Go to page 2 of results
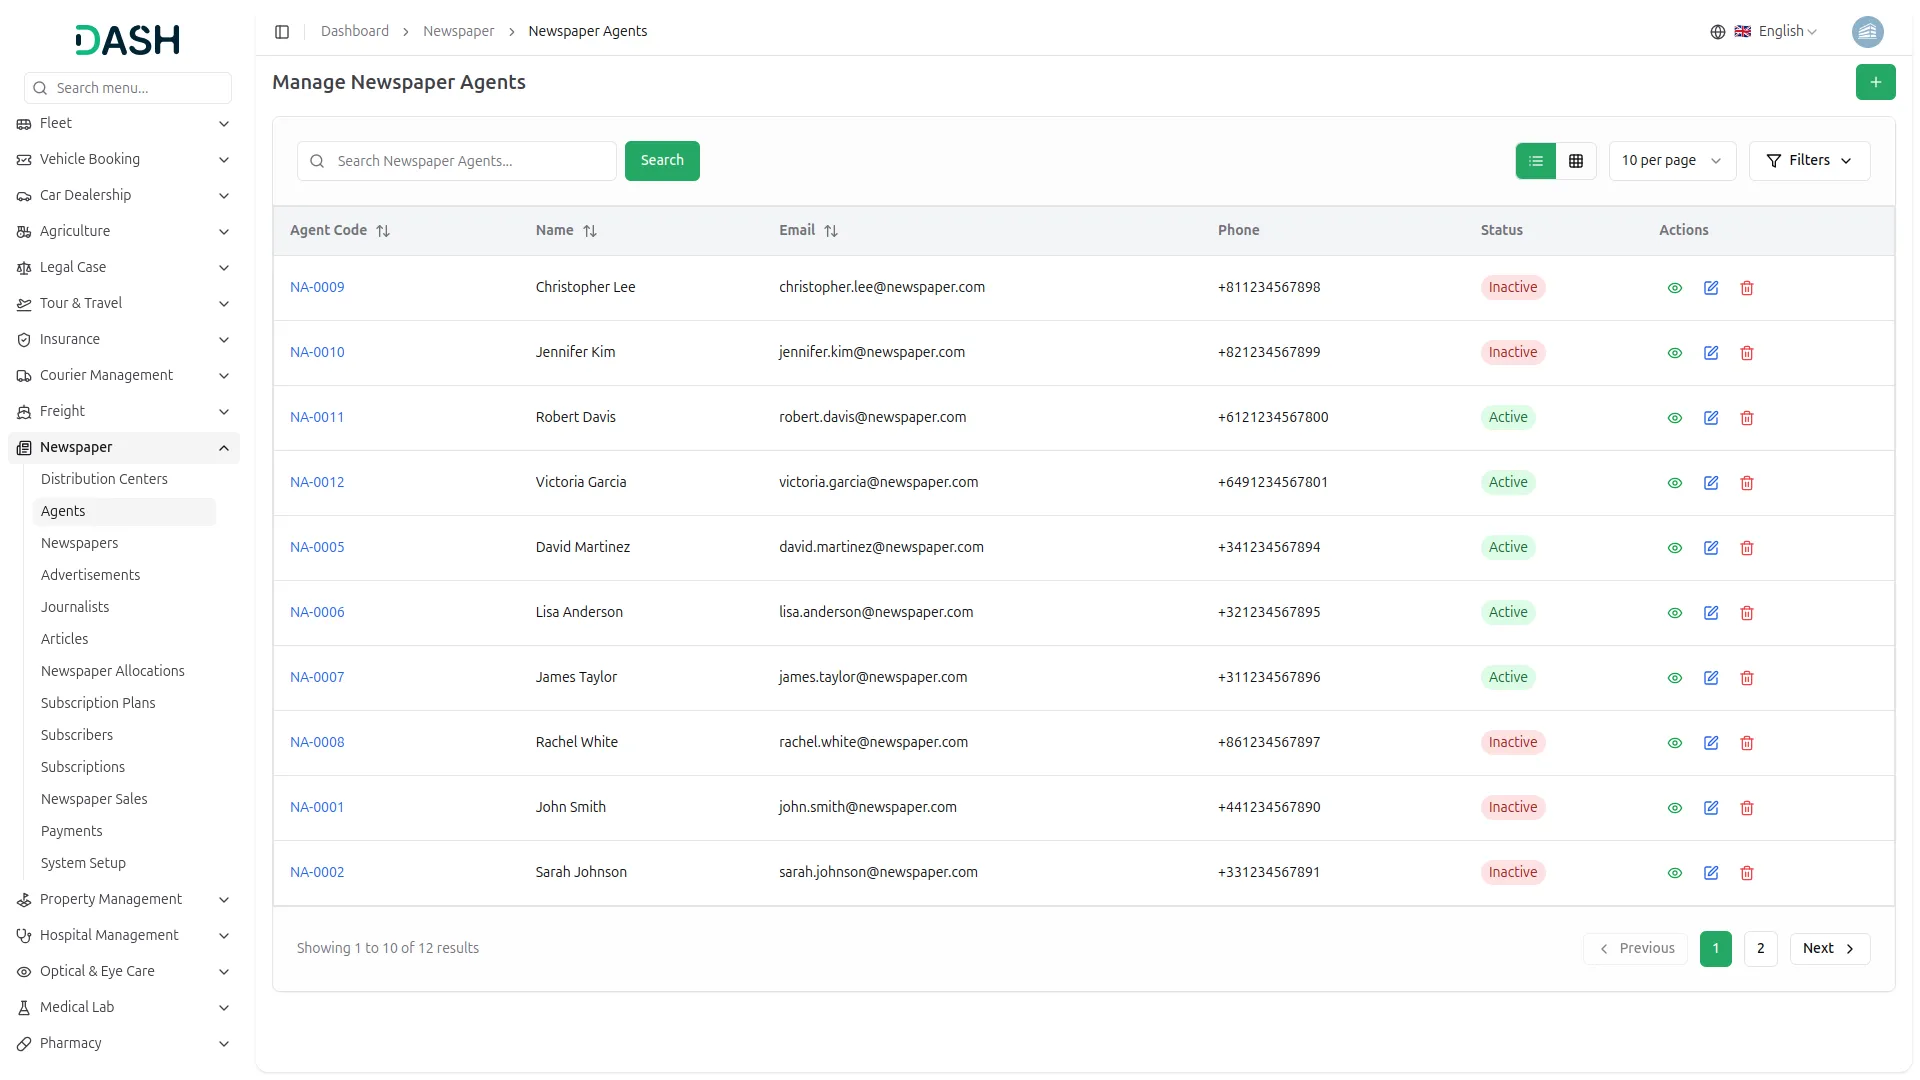 click(x=1760, y=948)
